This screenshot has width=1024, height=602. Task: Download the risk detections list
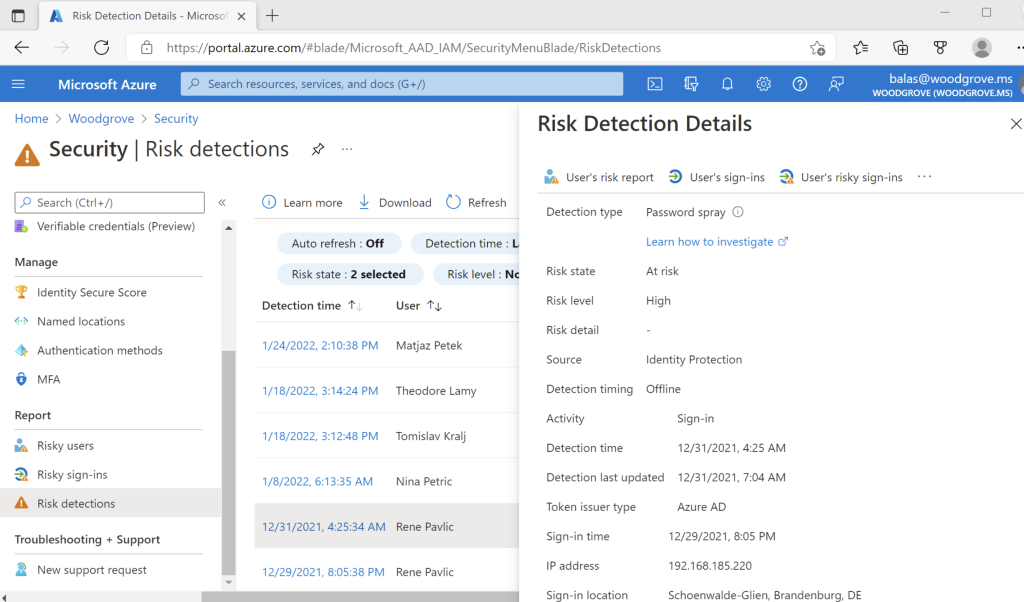click(x=395, y=202)
